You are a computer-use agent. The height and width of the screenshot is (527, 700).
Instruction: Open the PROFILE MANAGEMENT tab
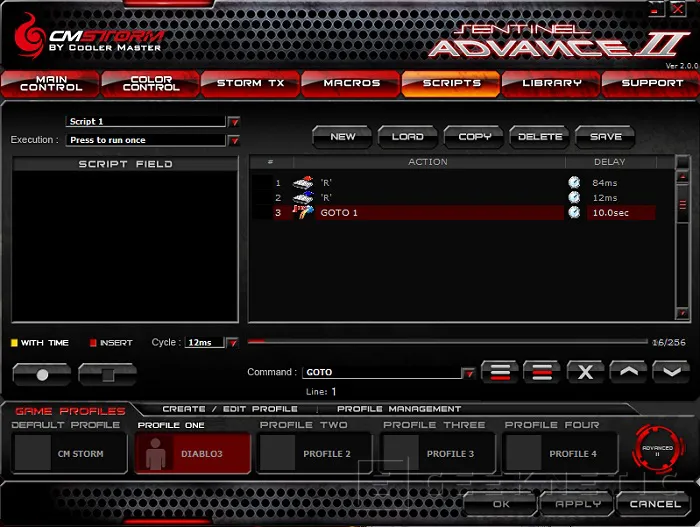pyautogui.click(x=399, y=409)
